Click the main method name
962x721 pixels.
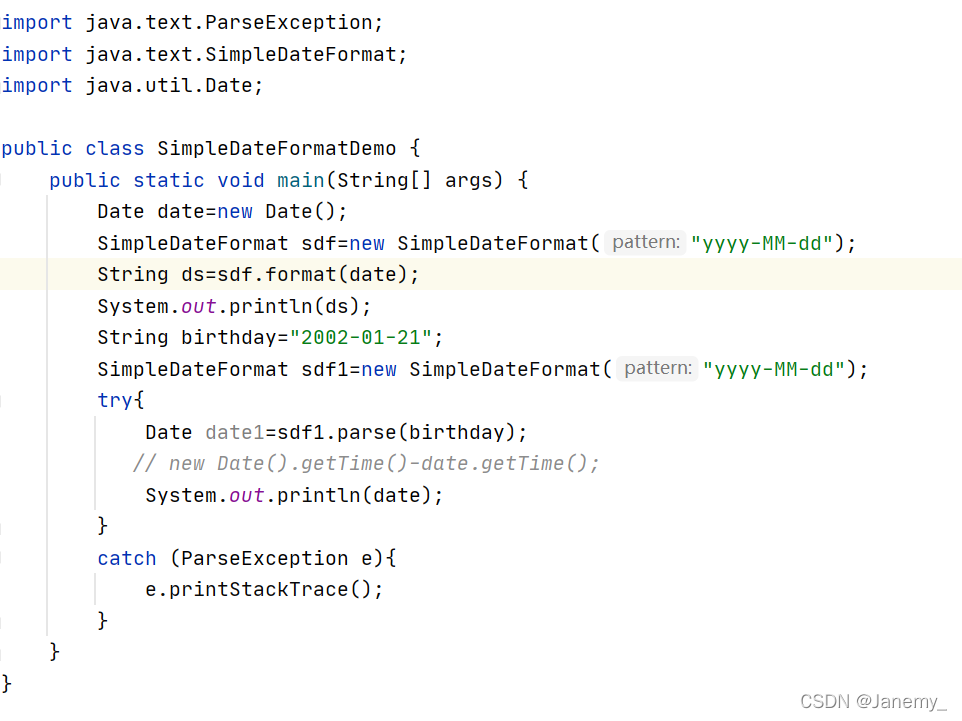tap(300, 180)
